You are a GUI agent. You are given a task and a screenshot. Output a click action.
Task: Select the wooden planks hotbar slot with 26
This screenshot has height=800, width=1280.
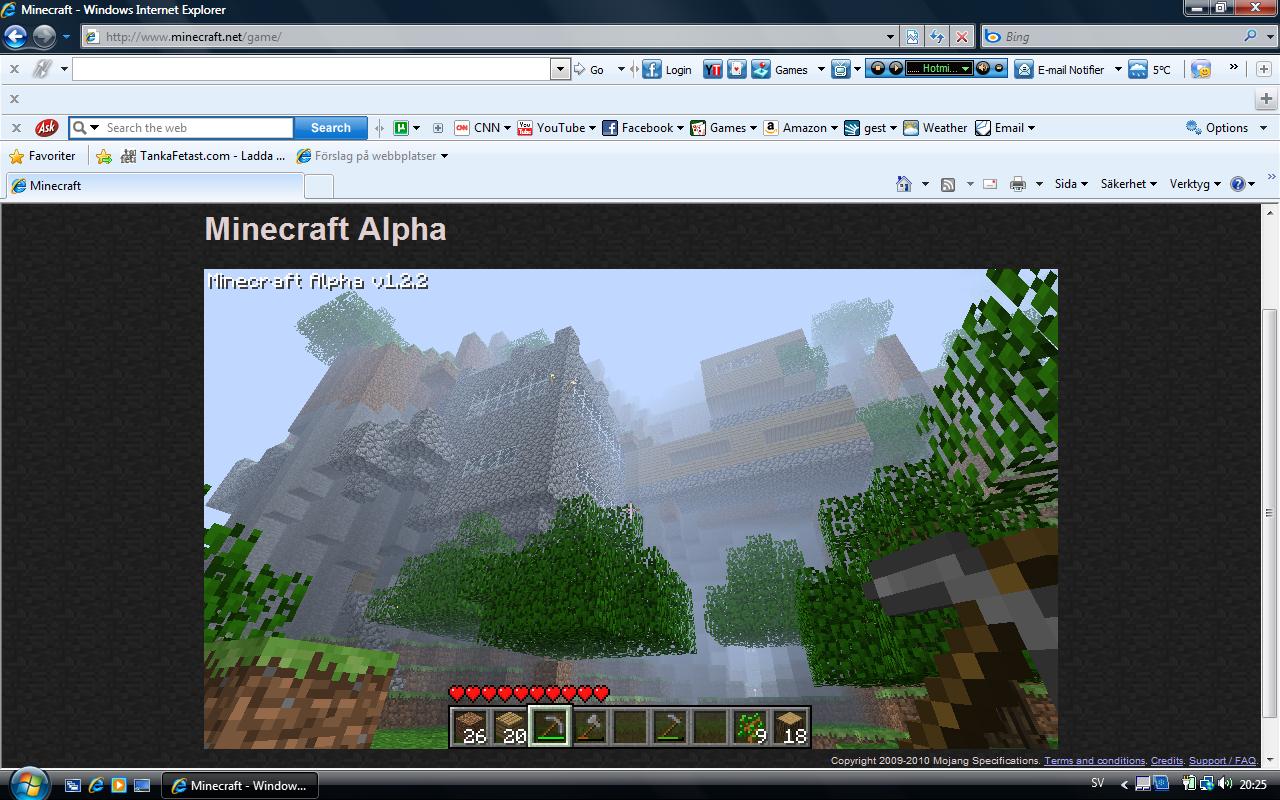pos(469,727)
